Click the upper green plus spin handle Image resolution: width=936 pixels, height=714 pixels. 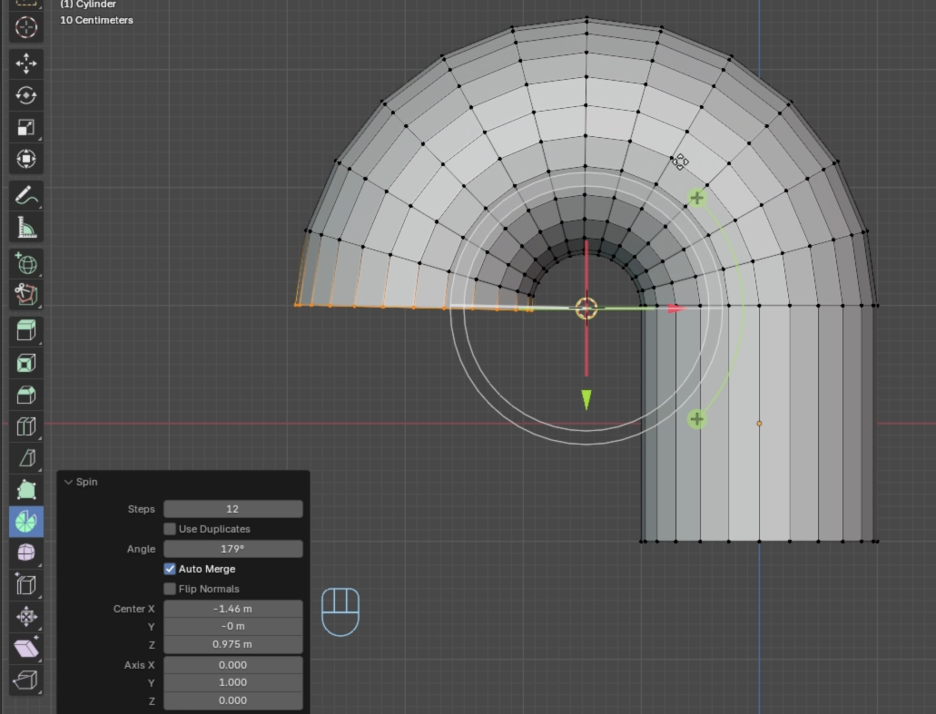click(x=697, y=198)
